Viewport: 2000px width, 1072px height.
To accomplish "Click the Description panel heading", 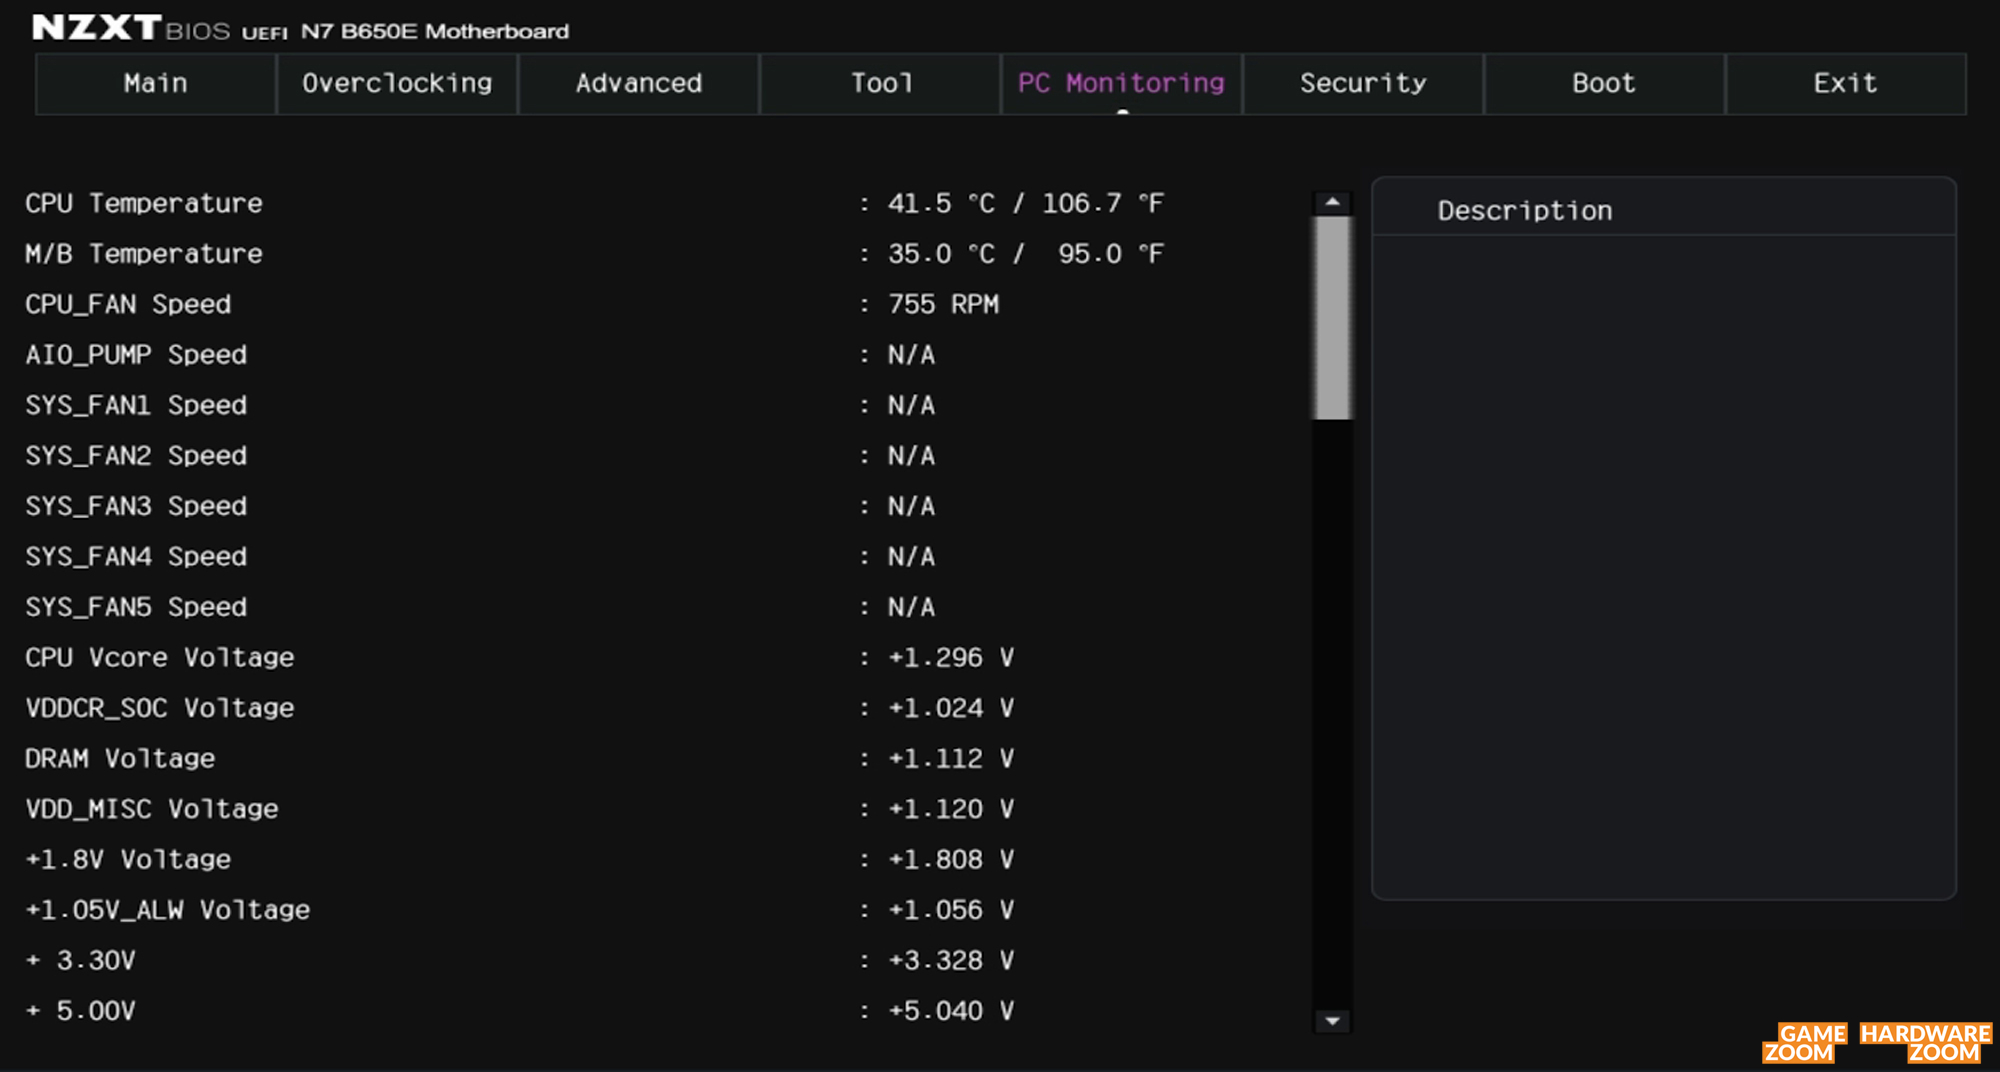I will tap(1525, 211).
